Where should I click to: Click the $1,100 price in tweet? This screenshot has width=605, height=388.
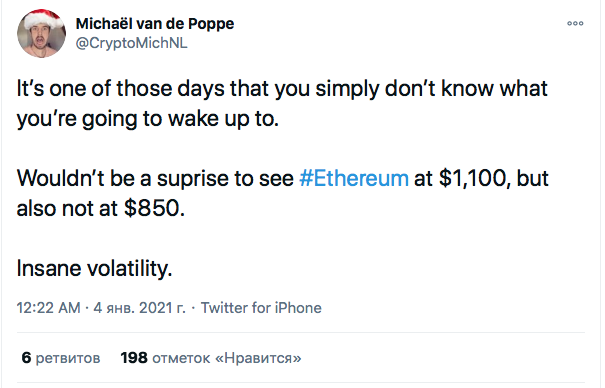click(x=472, y=178)
